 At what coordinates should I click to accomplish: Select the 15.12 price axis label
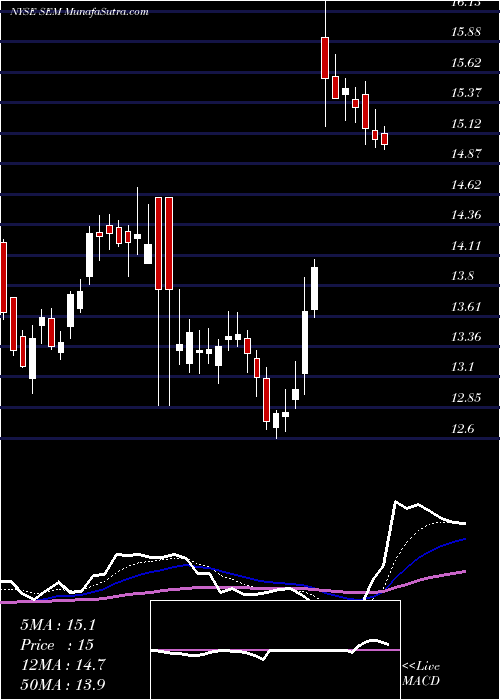point(466,123)
